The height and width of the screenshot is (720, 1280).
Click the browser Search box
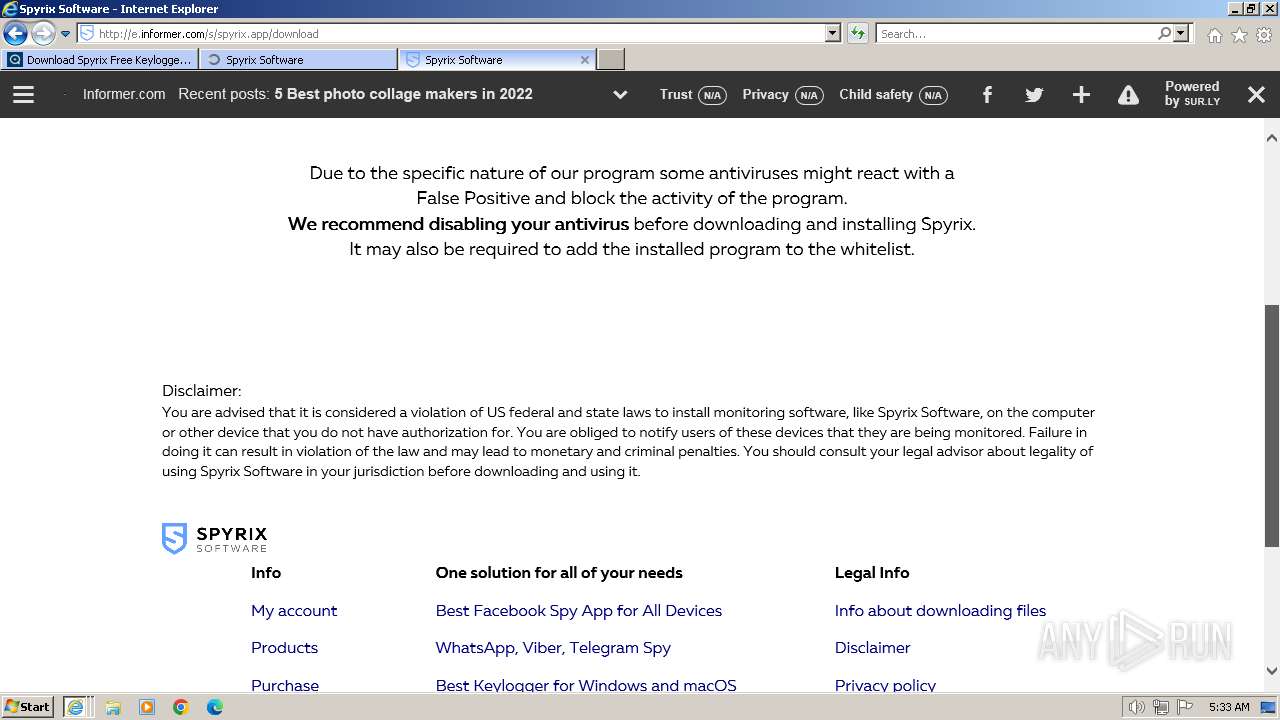coord(1016,33)
